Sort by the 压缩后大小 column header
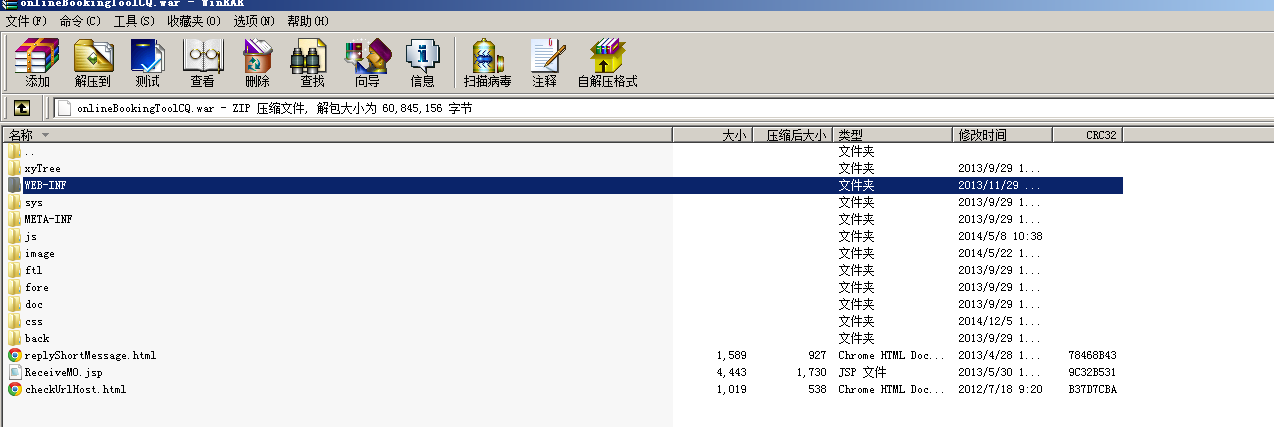Viewport: 1274px width, 427px height. (x=792, y=135)
